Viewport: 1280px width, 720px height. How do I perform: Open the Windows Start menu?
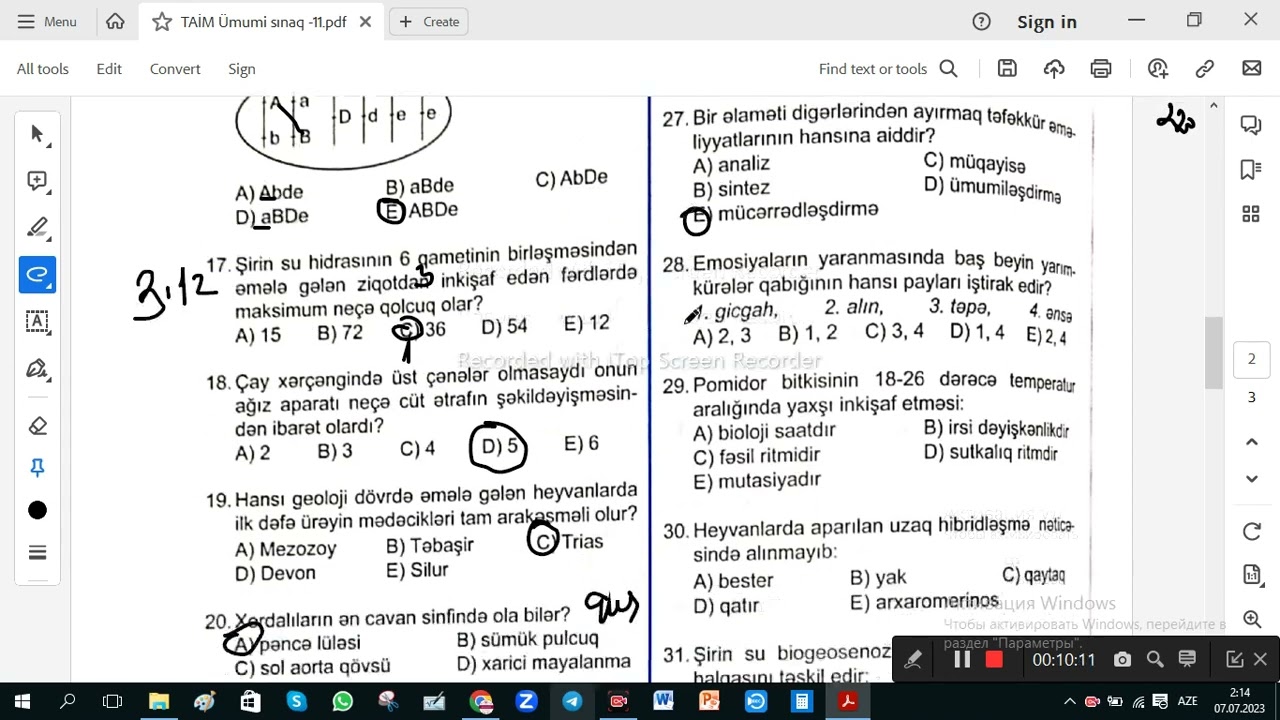22,701
